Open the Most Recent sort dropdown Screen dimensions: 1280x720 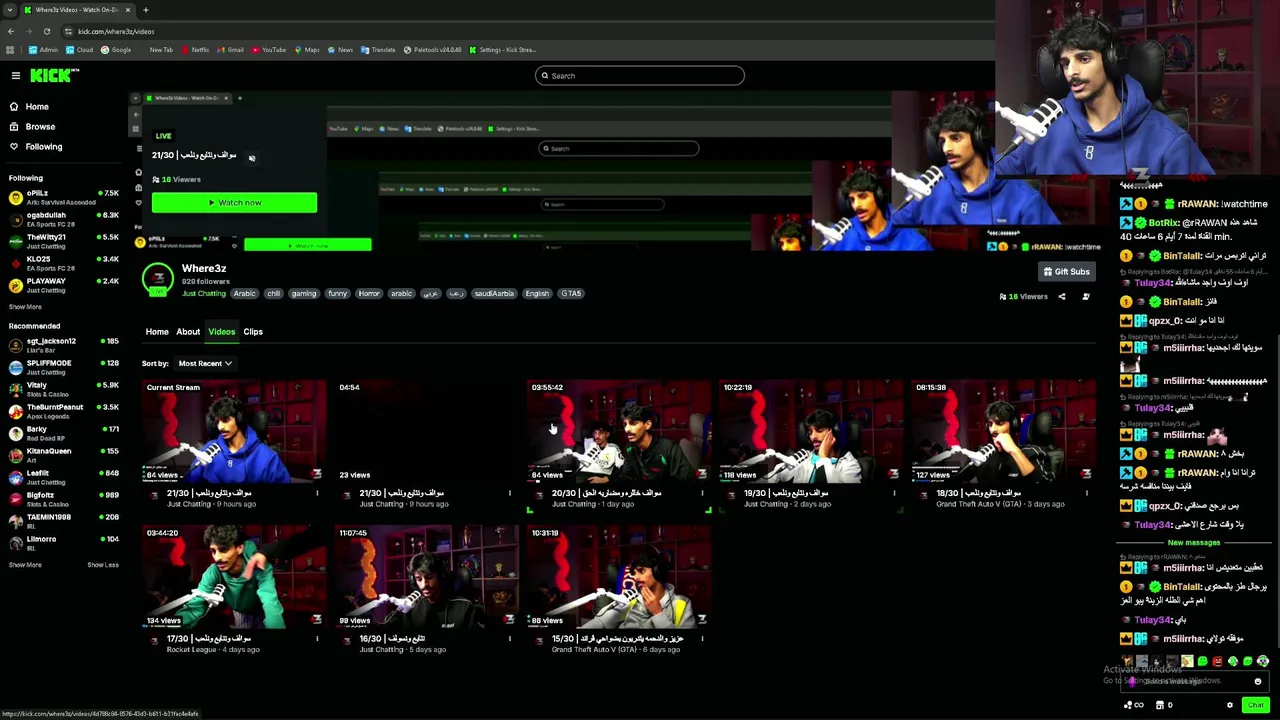pyautogui.click(x=205, y=364)
